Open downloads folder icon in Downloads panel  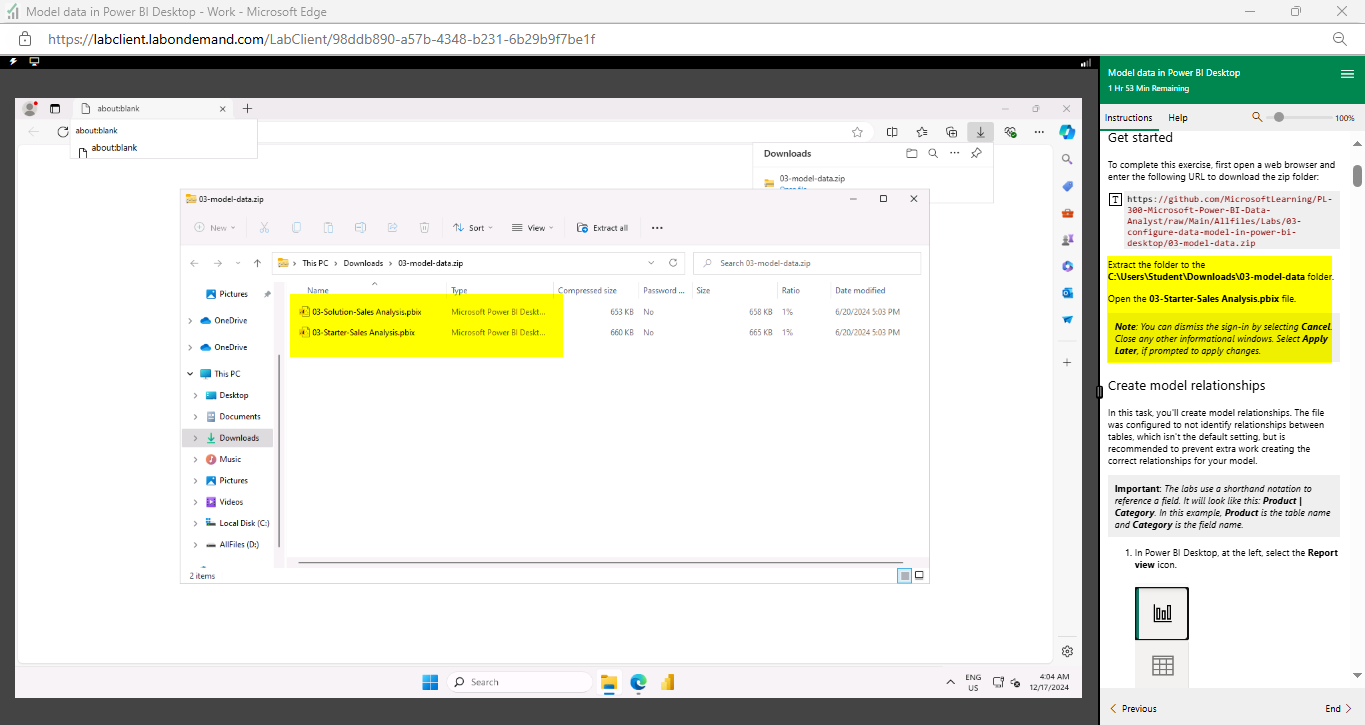coord(911,153)
